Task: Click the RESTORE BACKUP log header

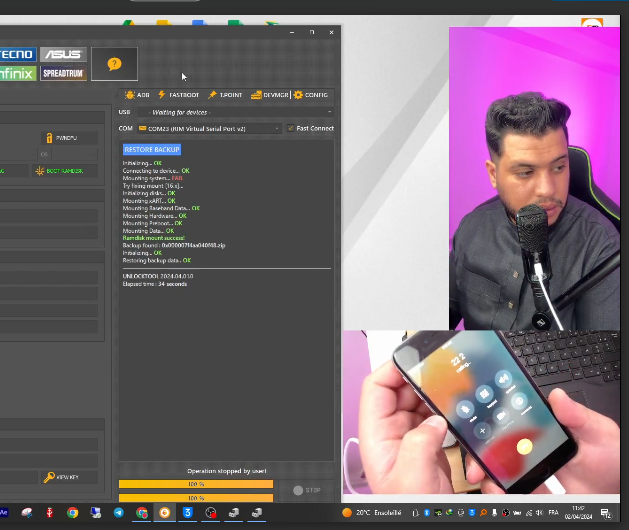Action: (x=152, y=150)
